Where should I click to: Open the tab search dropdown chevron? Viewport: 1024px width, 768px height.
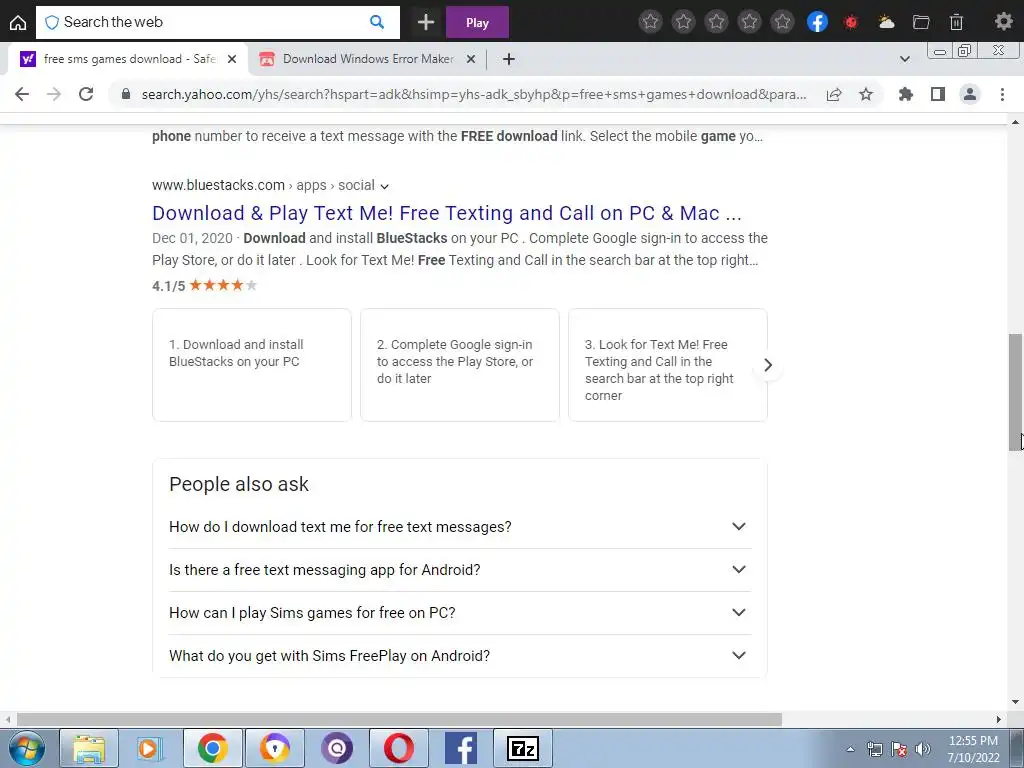(904, 59)
